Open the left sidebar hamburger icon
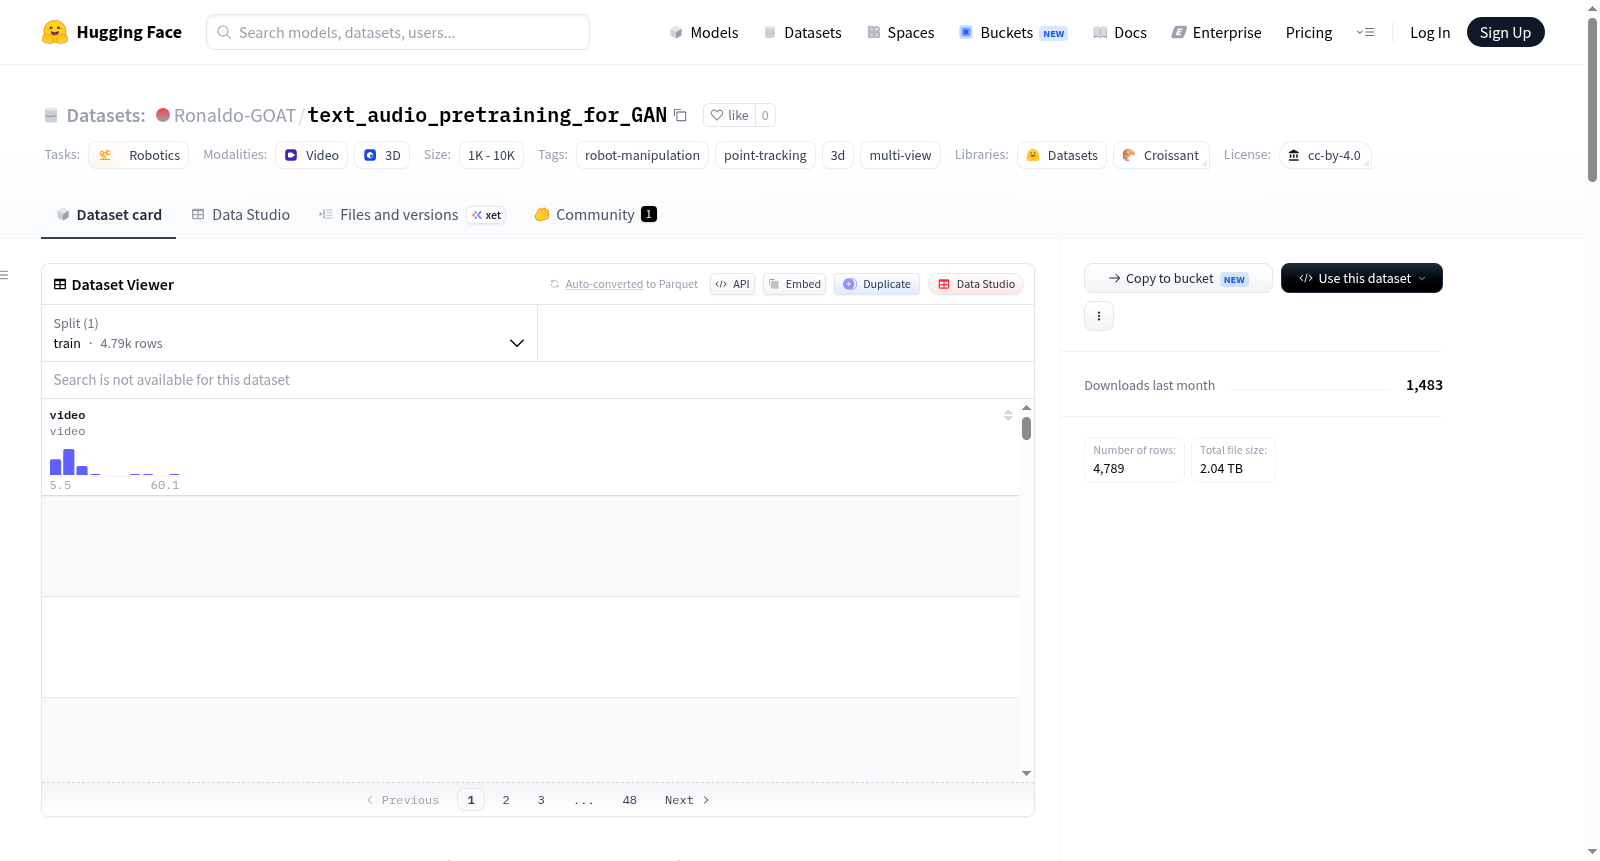This screenshot has width=1600, height=861. 4,275
